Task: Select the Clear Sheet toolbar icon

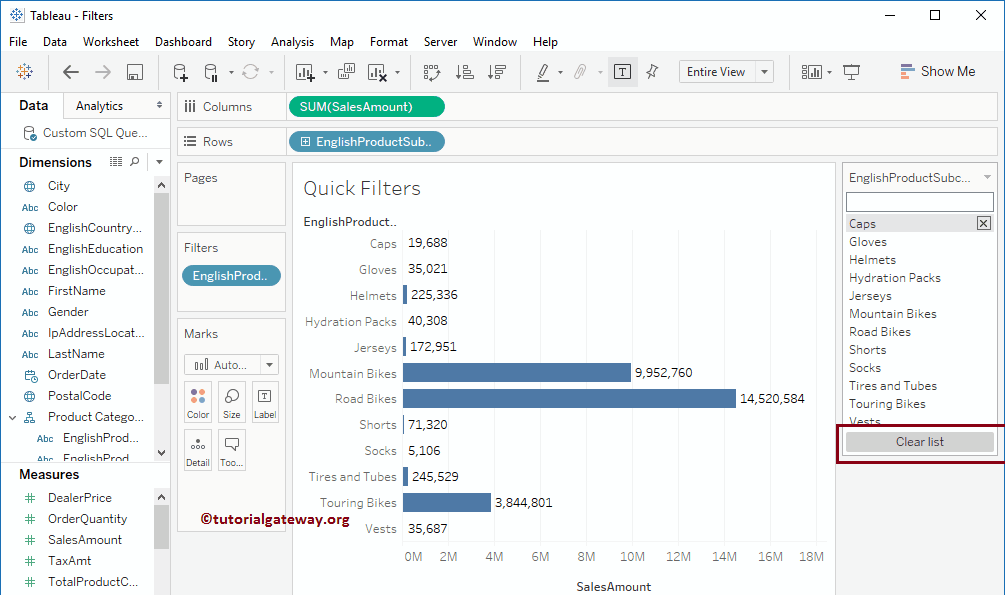Action: pos(378,72)
